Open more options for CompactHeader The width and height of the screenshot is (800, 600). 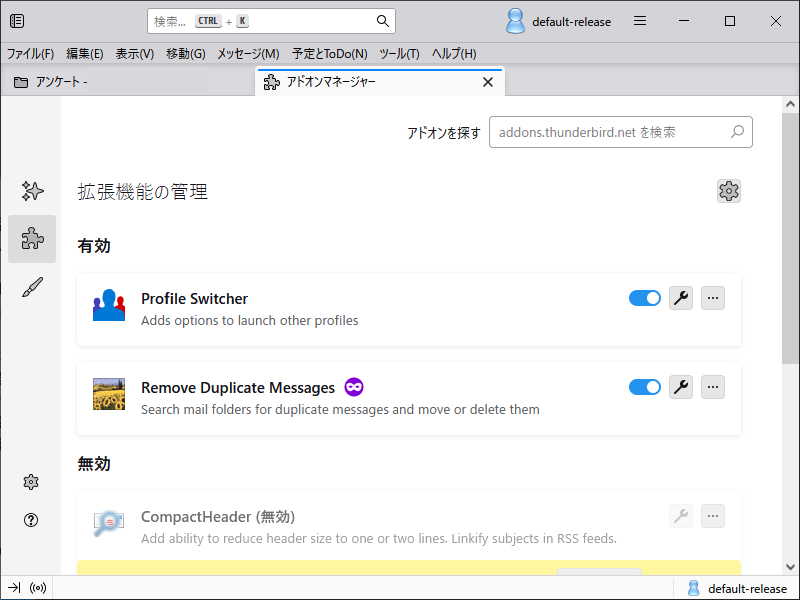click(713, 516)
